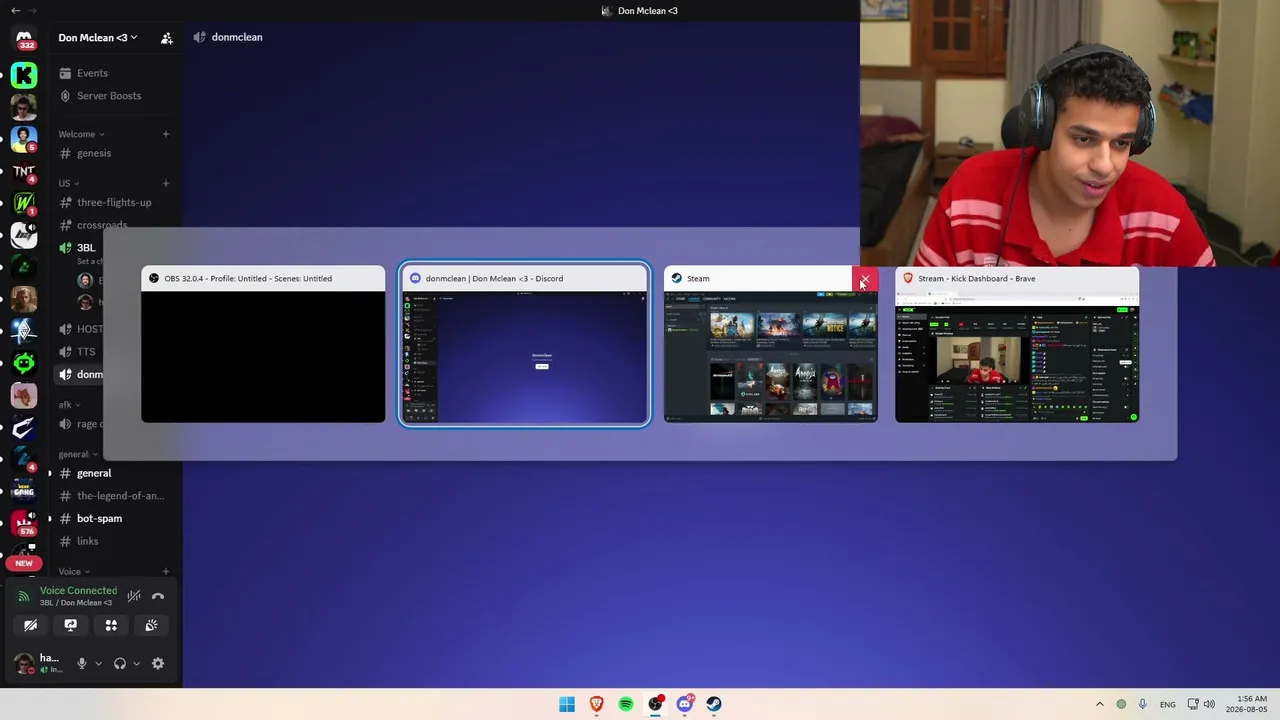Open the BEAR GANG server icon
The height and width of the screenshot is (720, 1280).
point(24,490)
